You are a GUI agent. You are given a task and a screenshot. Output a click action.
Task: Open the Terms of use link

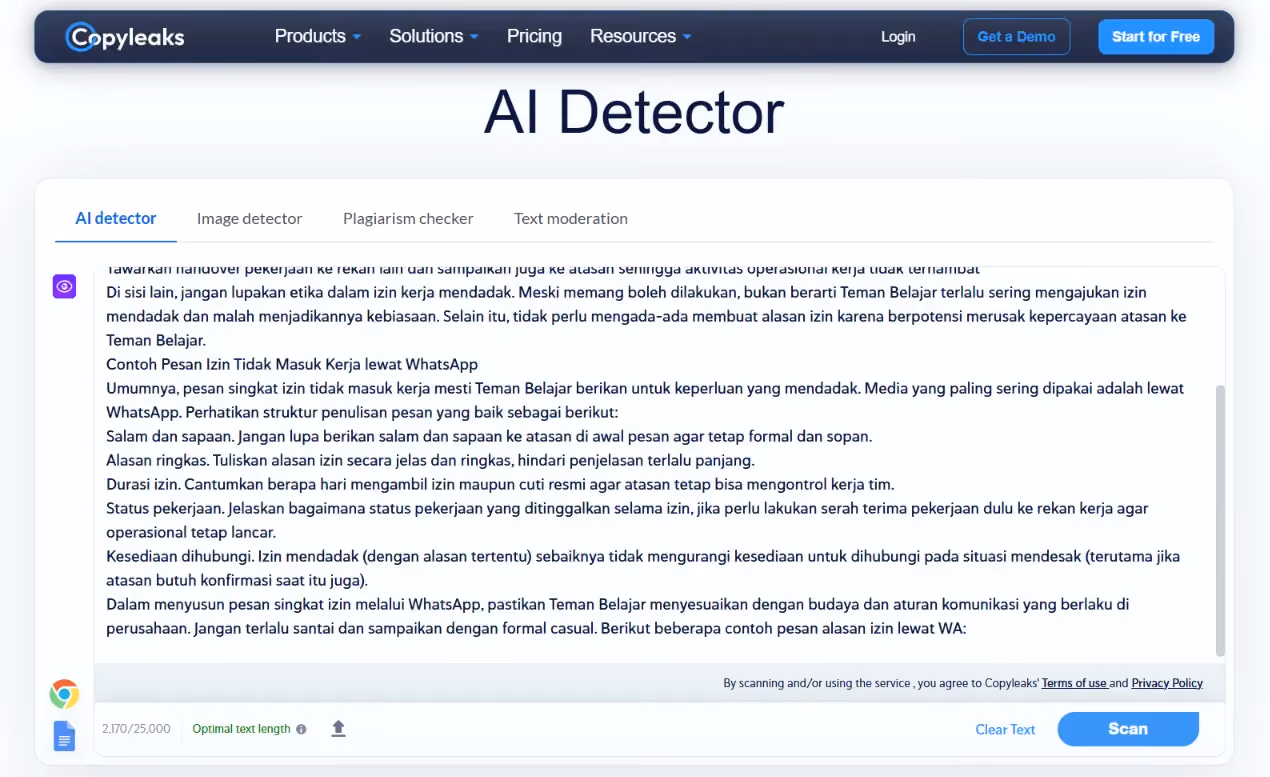pyautogui.click(x=1075, y=683)
